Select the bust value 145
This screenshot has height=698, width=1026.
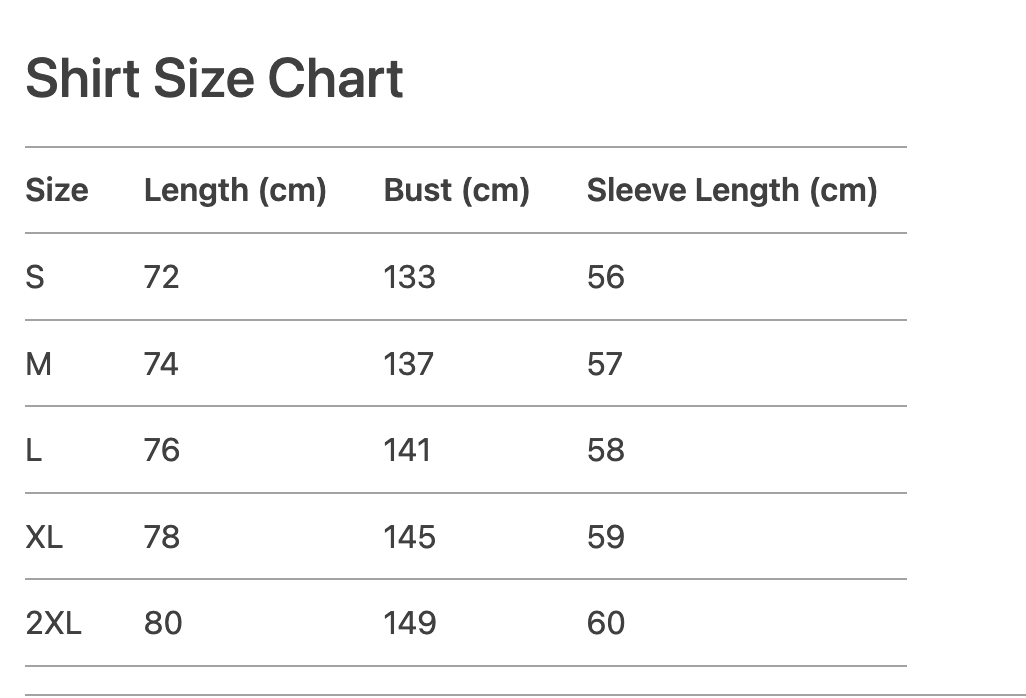[x=409, y=537]
